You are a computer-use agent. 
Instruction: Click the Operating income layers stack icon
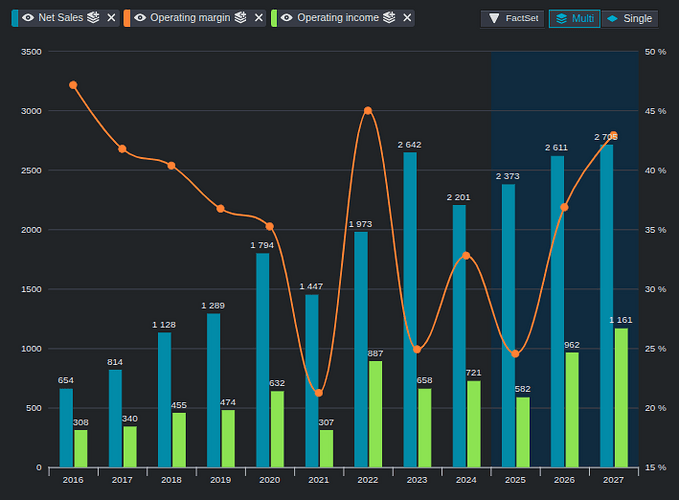coord(389,18)
